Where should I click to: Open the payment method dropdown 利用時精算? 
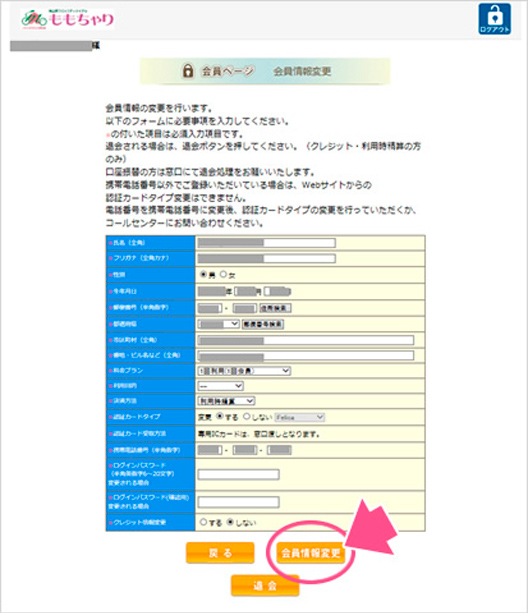tap(226, 401)
